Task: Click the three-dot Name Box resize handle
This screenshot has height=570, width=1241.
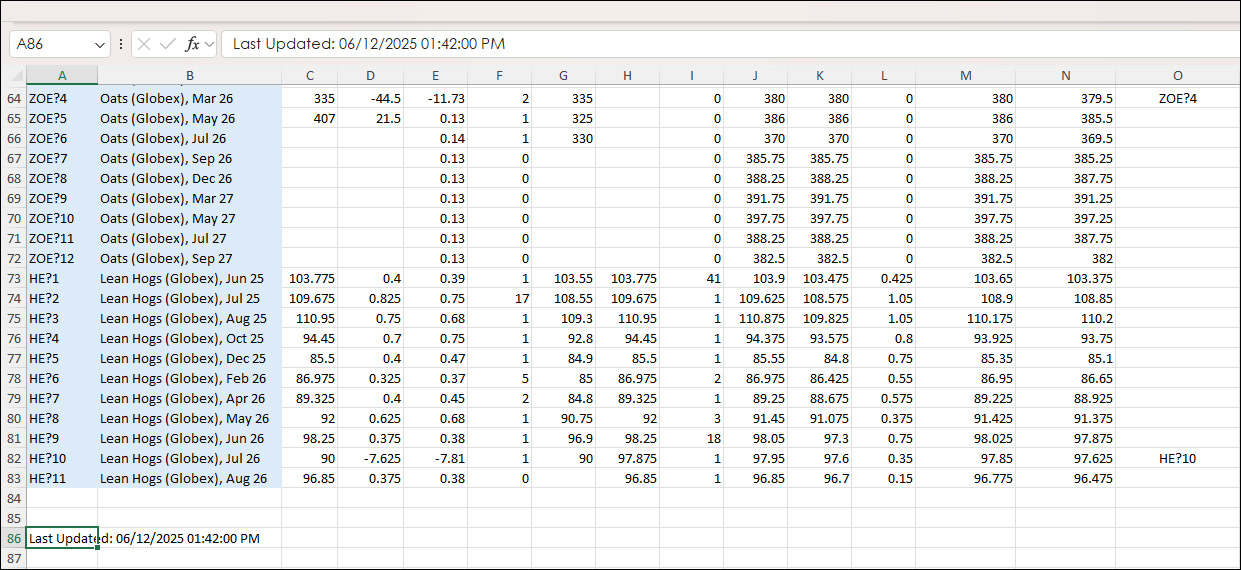Action: pos(121,44)
